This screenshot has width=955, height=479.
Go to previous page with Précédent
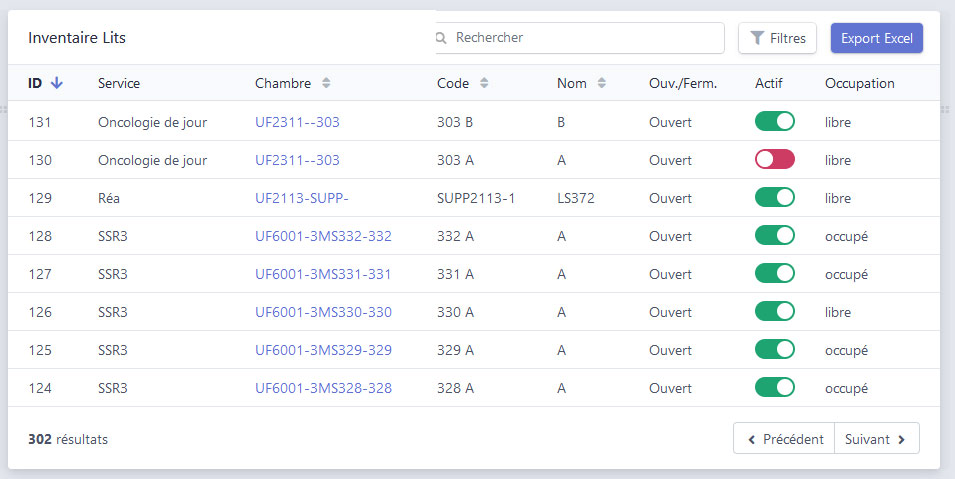784,439
